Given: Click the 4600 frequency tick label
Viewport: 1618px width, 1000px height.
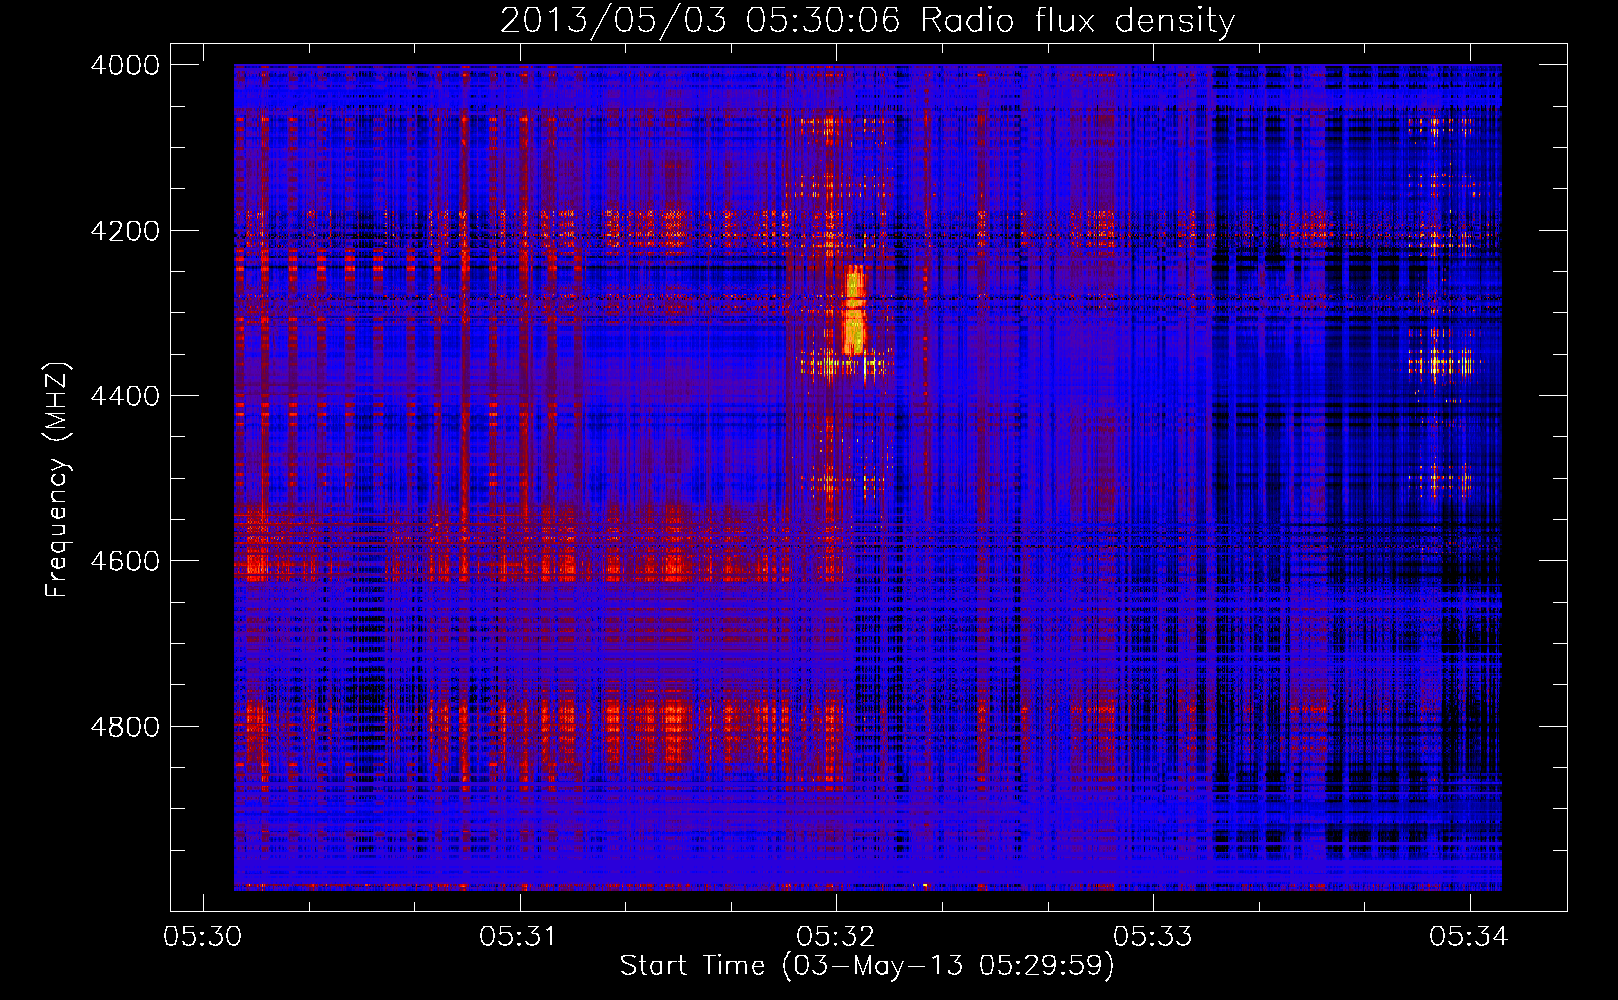Looking at the screenshot, I should click(125, 561).
